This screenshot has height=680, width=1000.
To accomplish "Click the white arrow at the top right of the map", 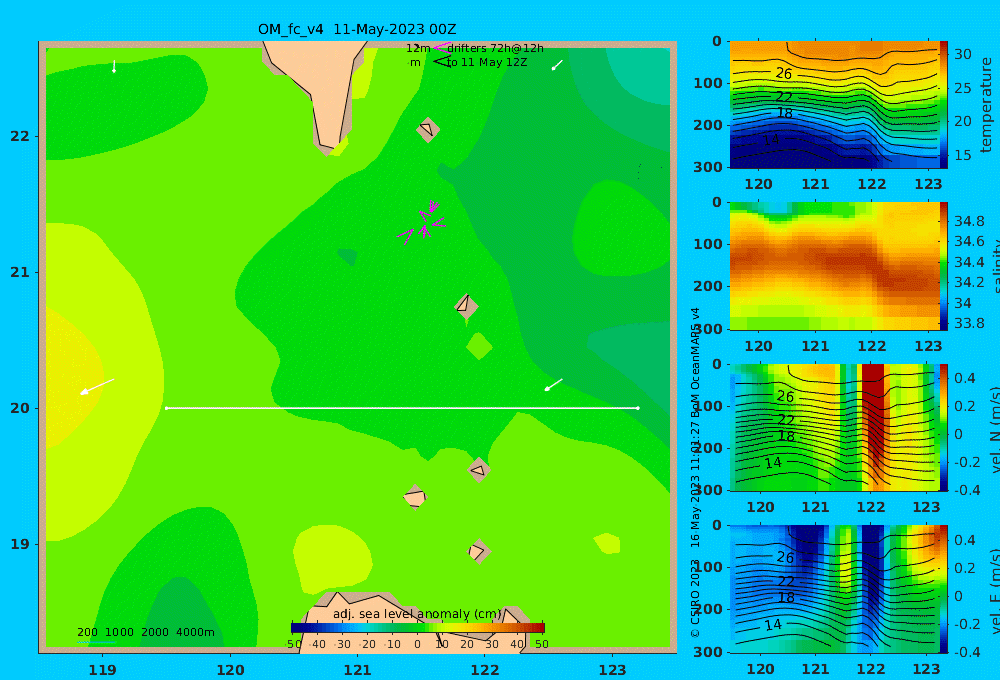I will (x=557, y=65).
